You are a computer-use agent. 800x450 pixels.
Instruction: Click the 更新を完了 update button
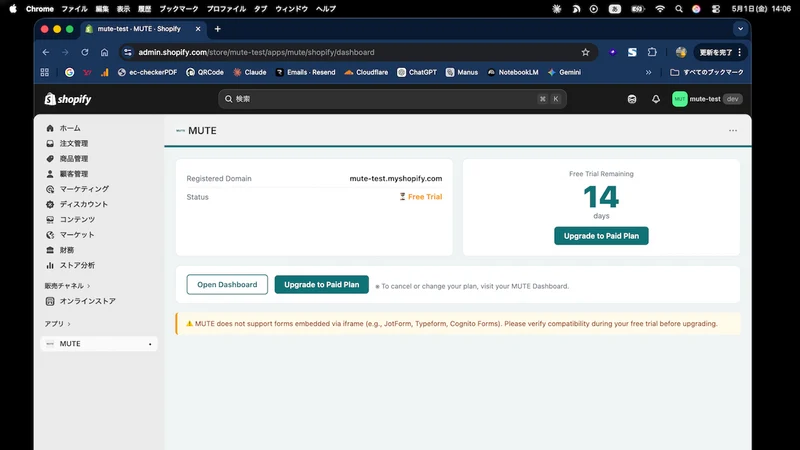[x=720, y=52]
